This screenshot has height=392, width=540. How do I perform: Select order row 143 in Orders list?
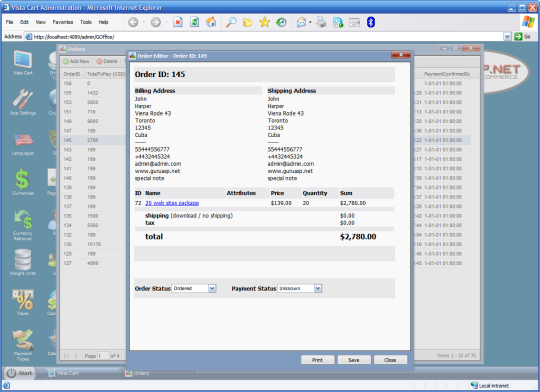pyautogui.click(x=93, y=150)
